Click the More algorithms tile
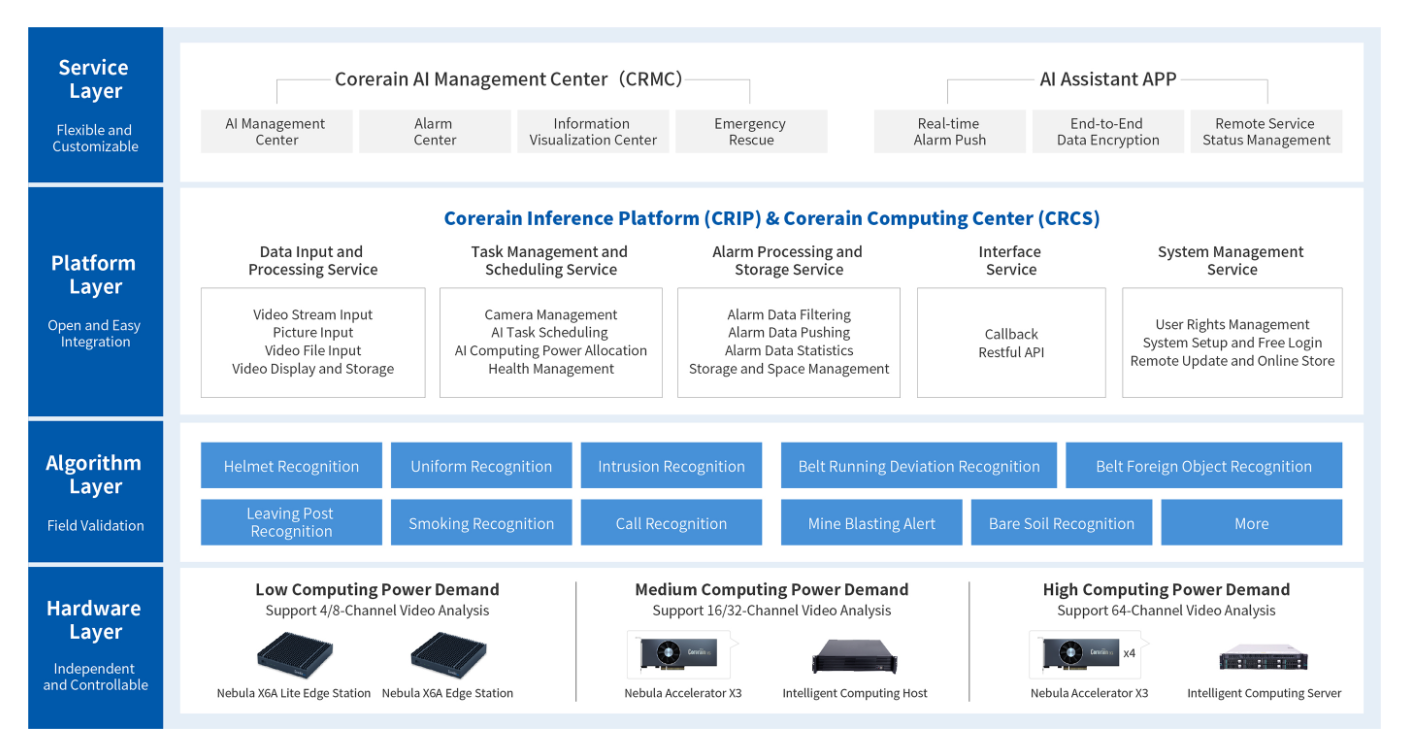 1252,523
